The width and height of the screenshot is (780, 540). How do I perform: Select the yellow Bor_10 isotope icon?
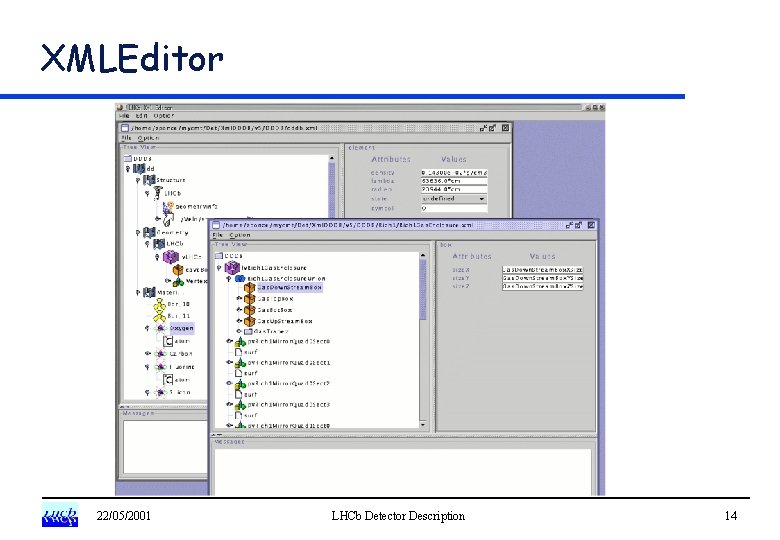point(159,304)
